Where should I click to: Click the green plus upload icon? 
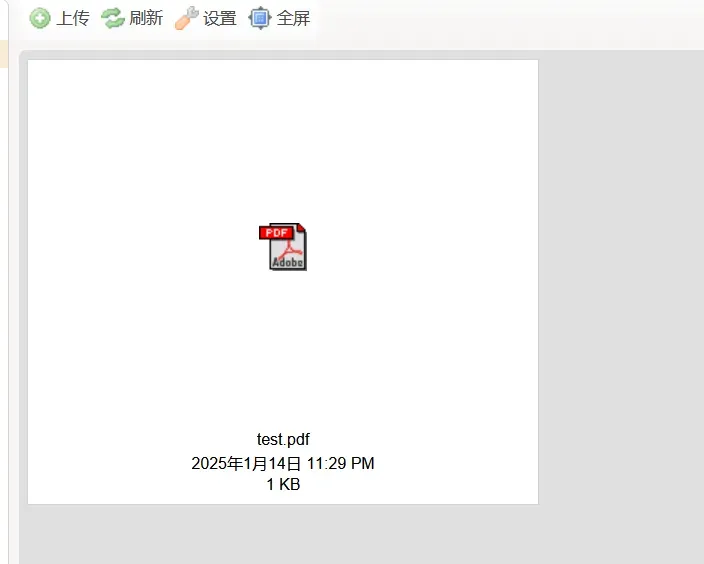40,18
